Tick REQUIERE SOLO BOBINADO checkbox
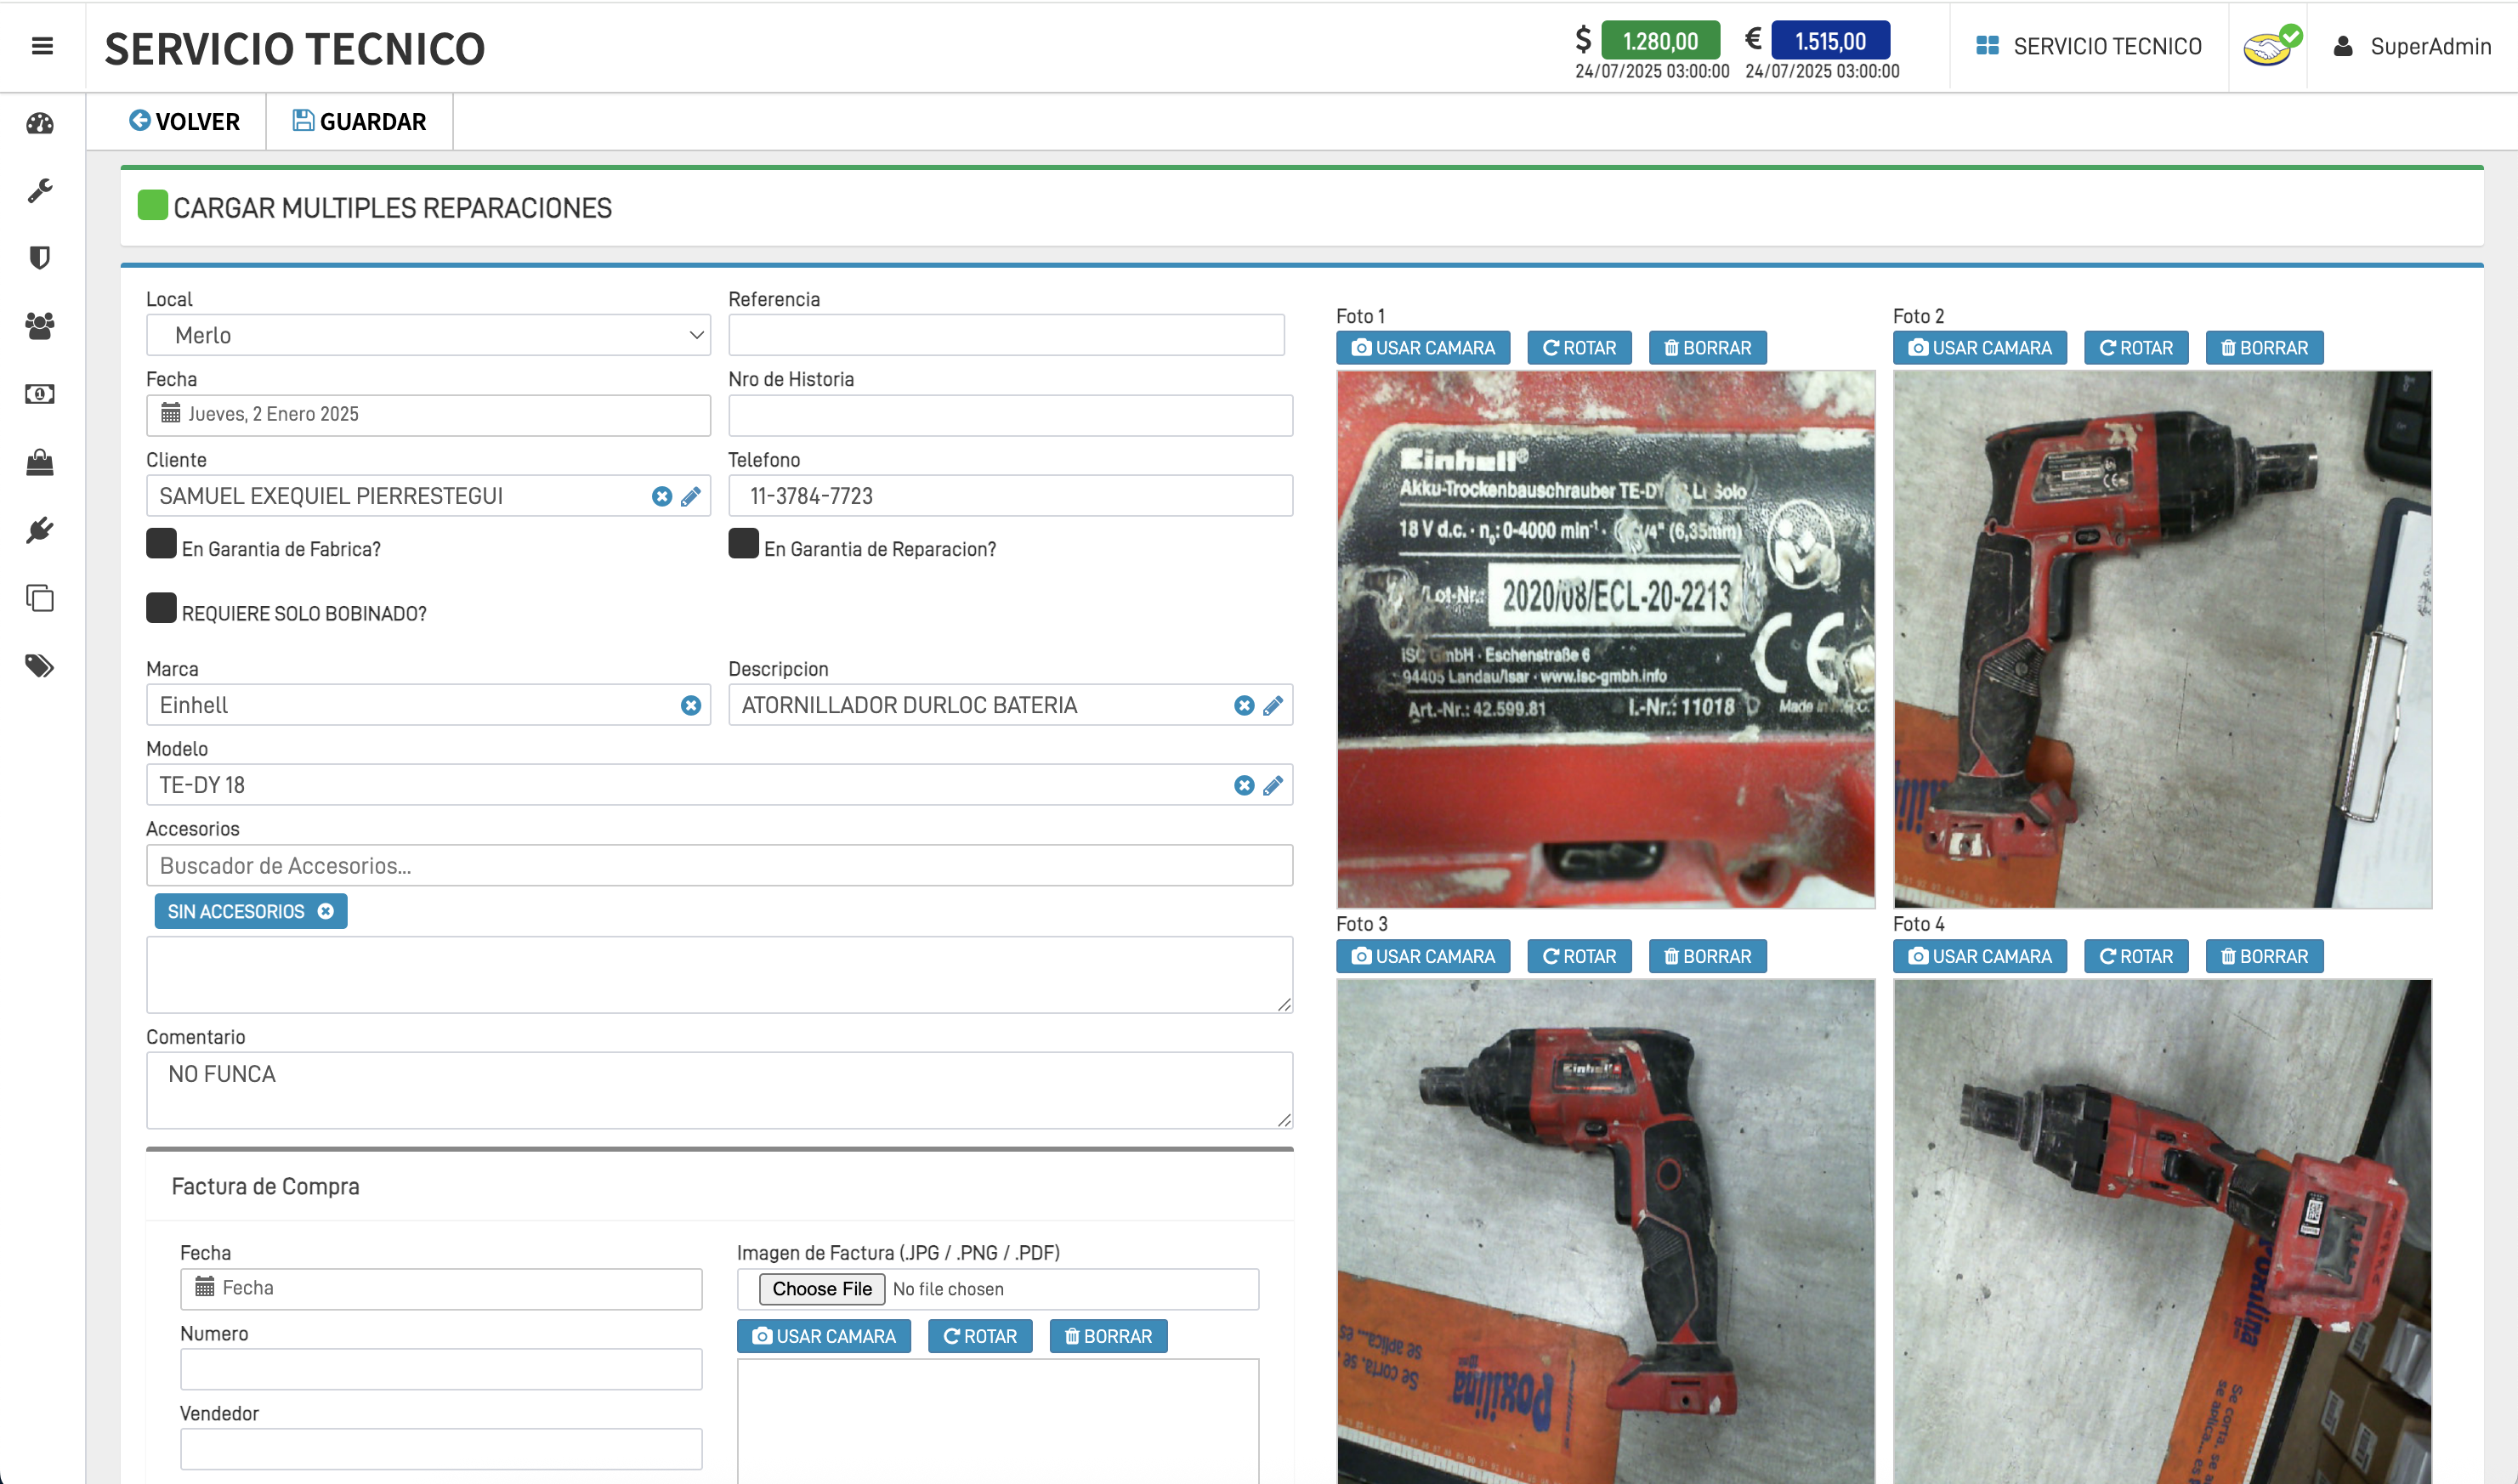The image size is (2518, 1484). (x=161, y=608)
